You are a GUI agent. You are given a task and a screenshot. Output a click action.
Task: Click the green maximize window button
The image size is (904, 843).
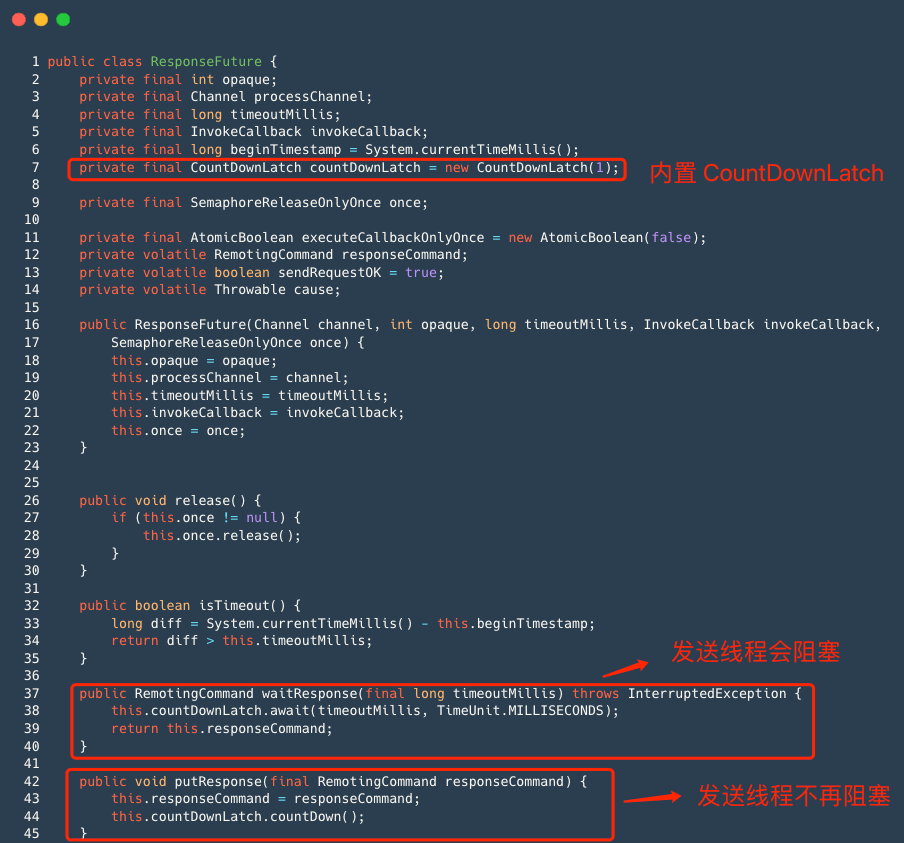click(62, 18)
